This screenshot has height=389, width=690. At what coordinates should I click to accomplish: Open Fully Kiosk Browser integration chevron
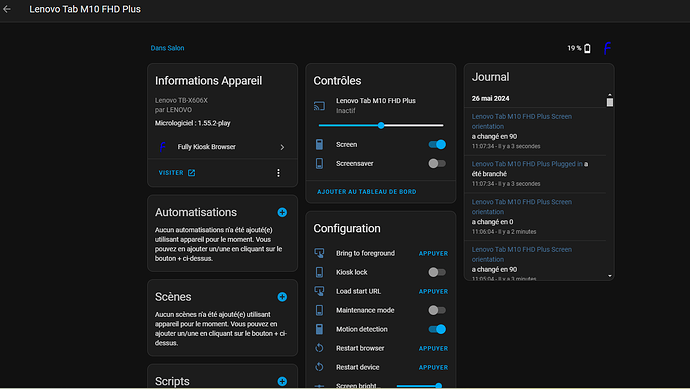pyautogui.click(x=282, y=147)
